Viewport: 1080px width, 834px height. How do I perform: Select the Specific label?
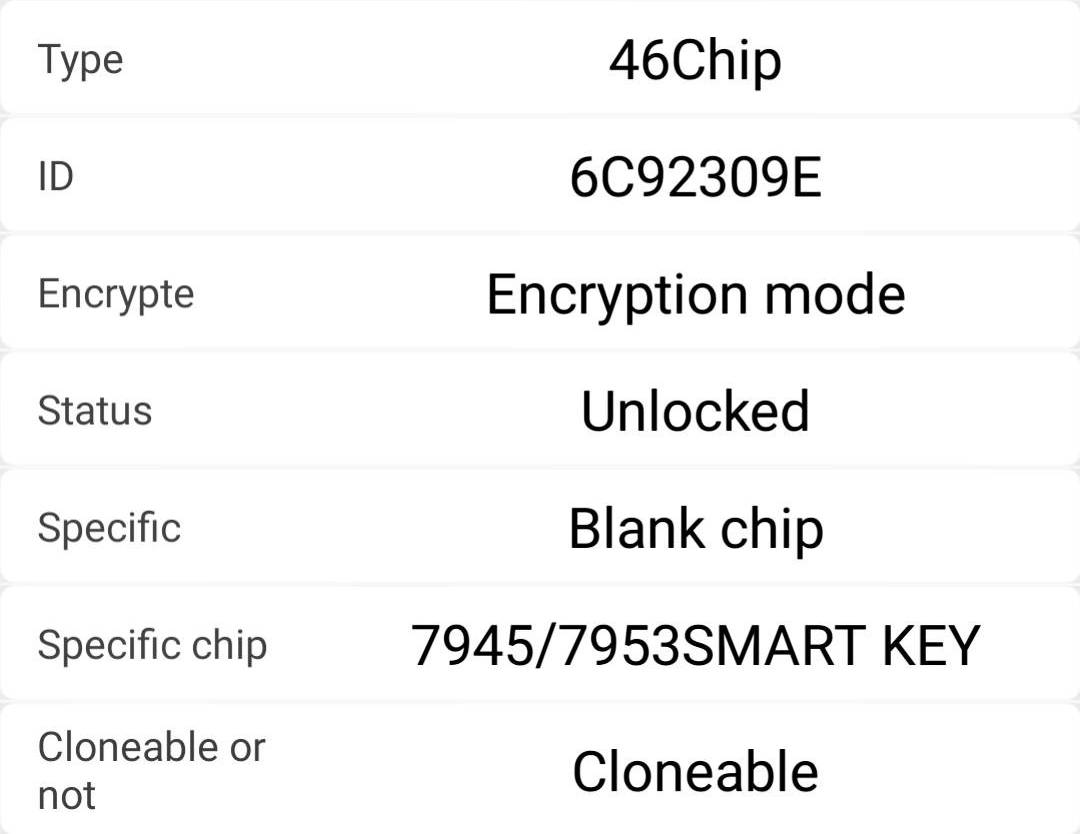pyautogui.click(x=110, y=528)
